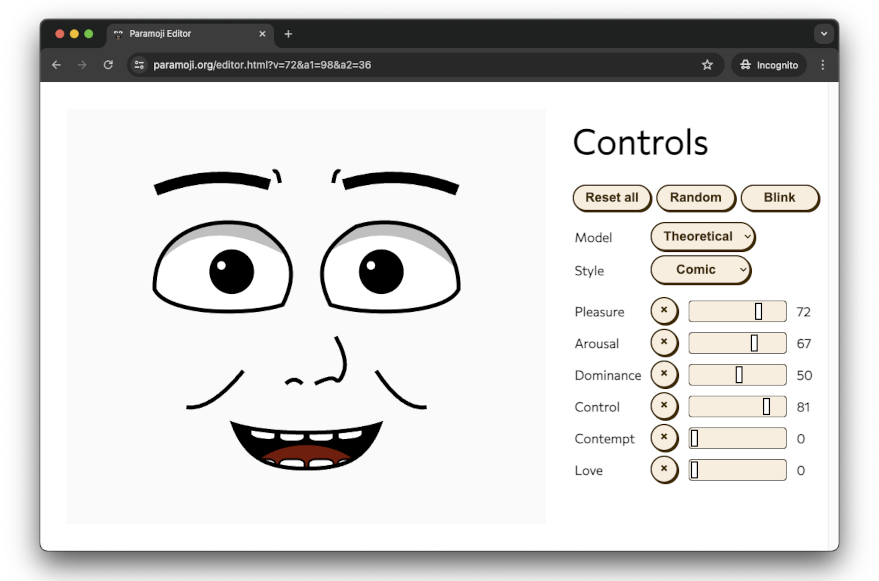Open the Model dropdown set to Theoretical
879x581 pixels.
(702, 237)
